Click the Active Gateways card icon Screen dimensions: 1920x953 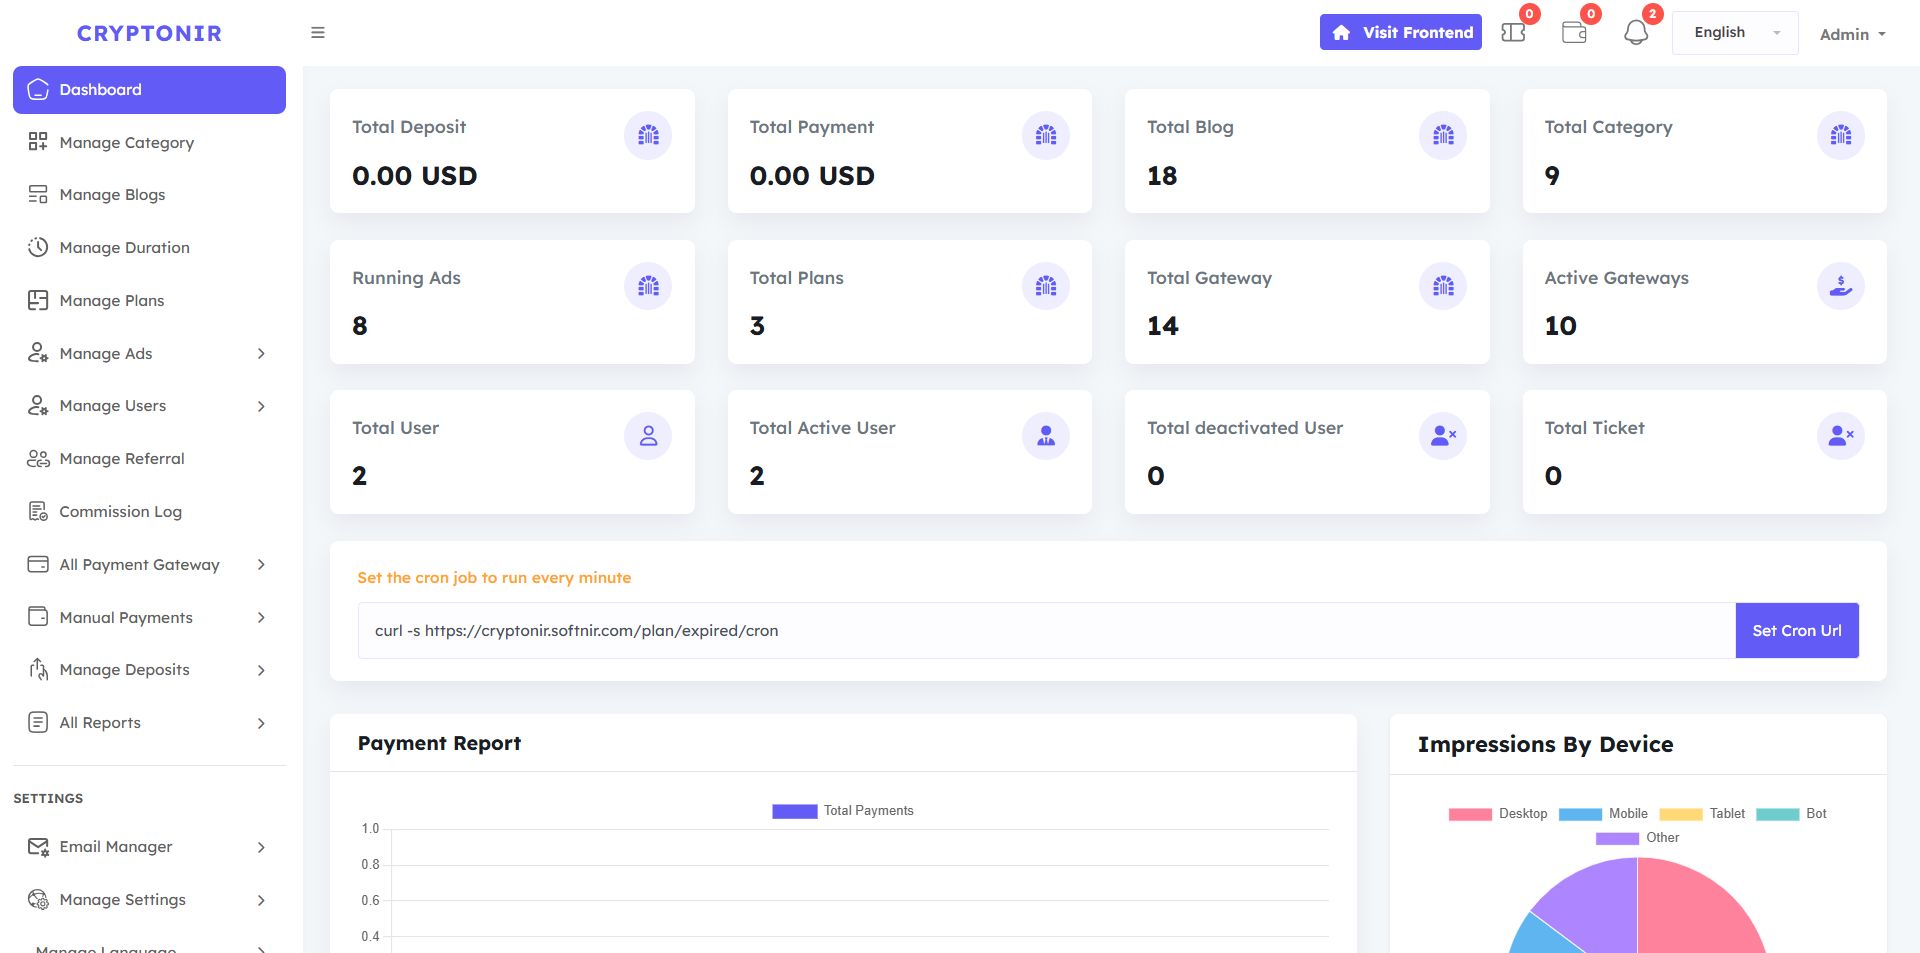point(1840,287)
